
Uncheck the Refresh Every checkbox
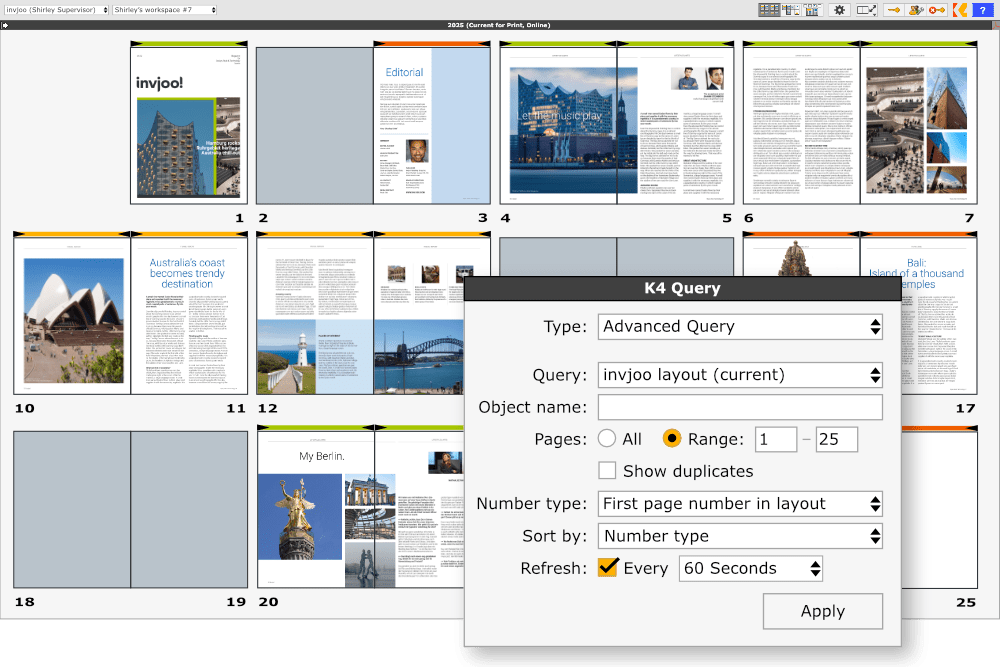click(x=608, y=568)
